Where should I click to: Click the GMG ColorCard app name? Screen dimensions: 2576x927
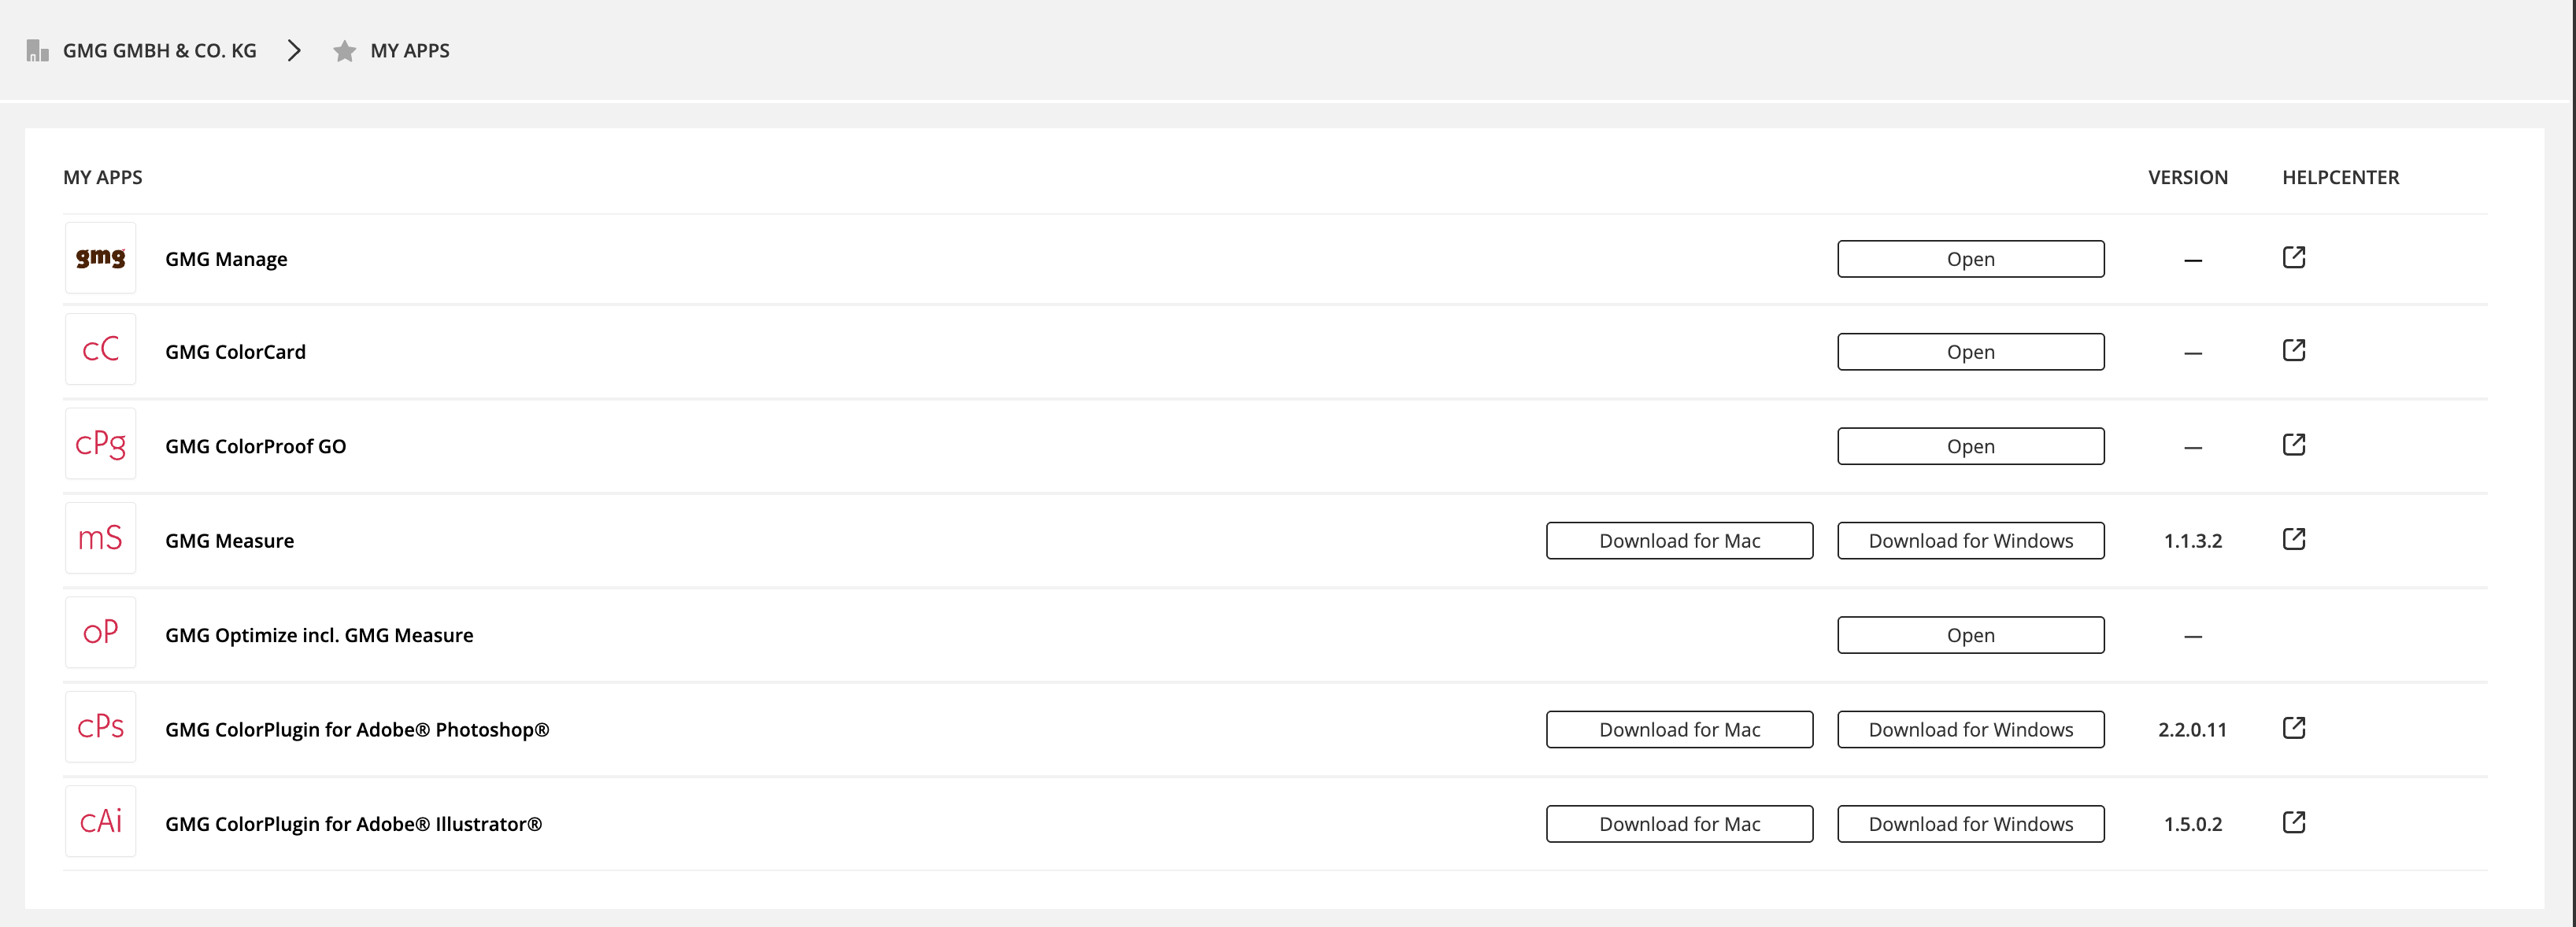point(235,352)
